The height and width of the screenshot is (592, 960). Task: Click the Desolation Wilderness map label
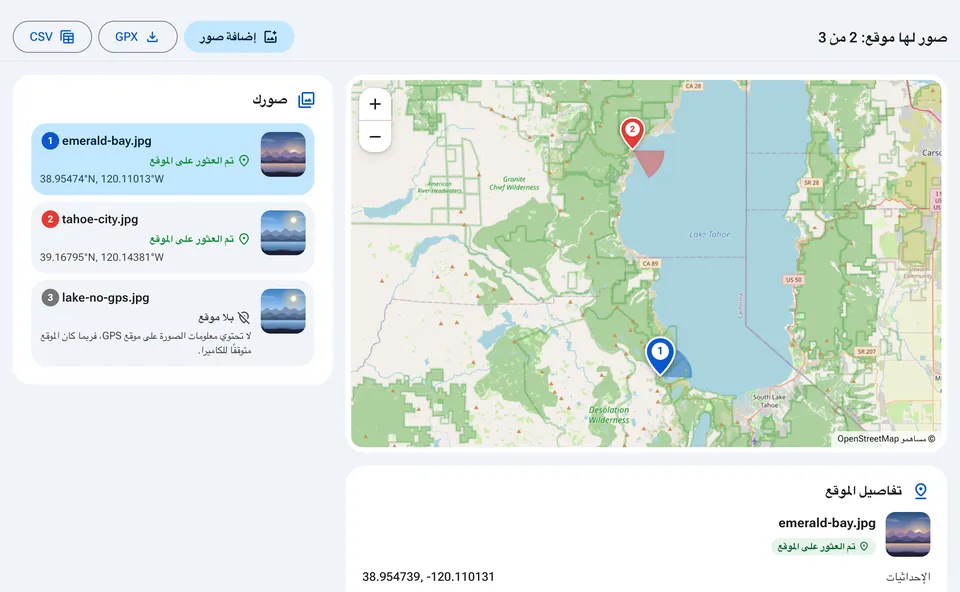pyautogui.click(x=609, y=414)
